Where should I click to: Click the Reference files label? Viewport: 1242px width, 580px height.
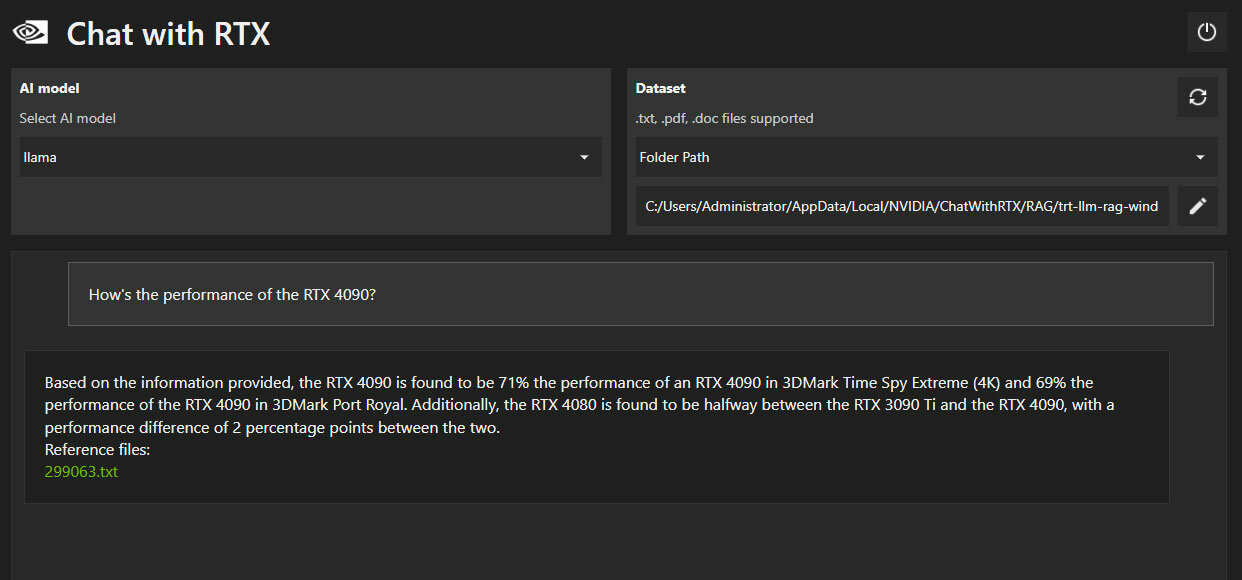tap(97, 449)
